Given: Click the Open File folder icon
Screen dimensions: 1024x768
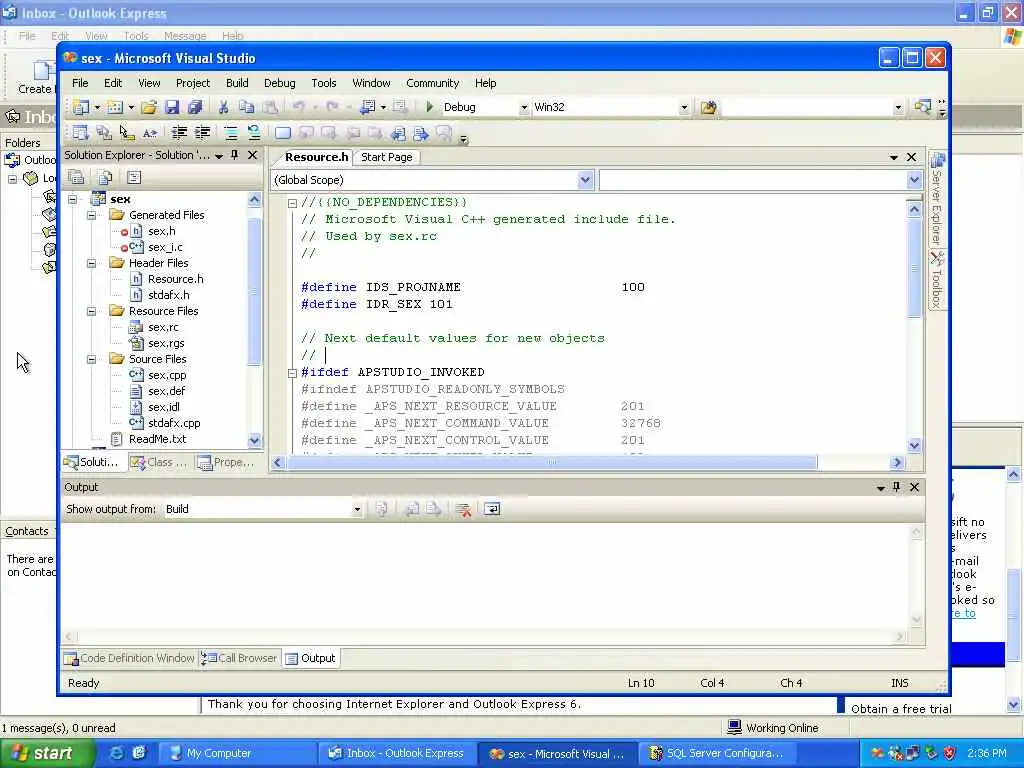Looking at the screenshot, I should coord(150,107).
